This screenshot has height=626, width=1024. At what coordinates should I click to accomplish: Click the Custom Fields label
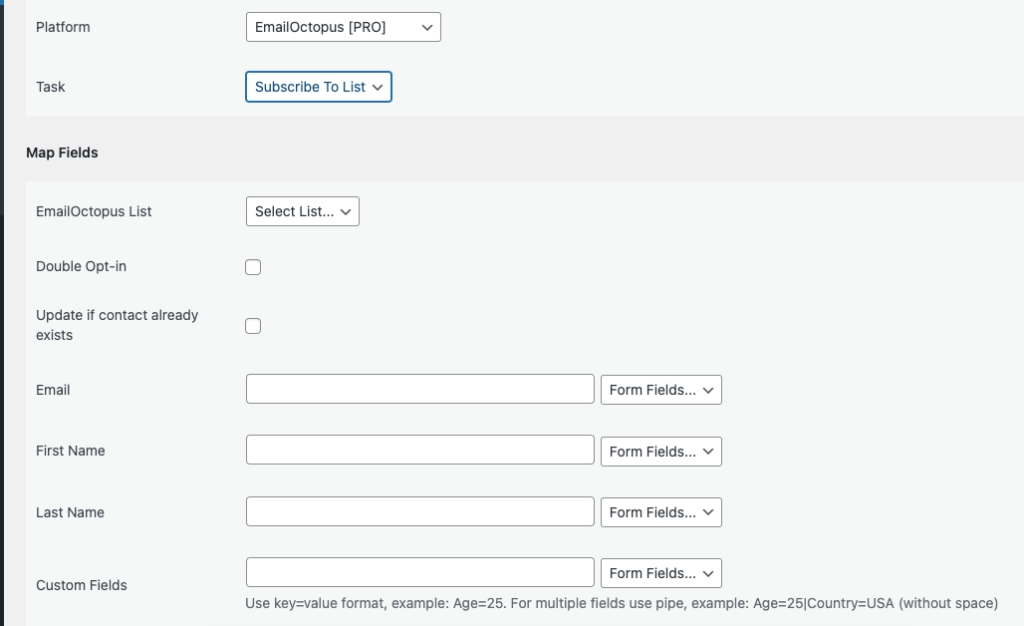click(82, 585)
